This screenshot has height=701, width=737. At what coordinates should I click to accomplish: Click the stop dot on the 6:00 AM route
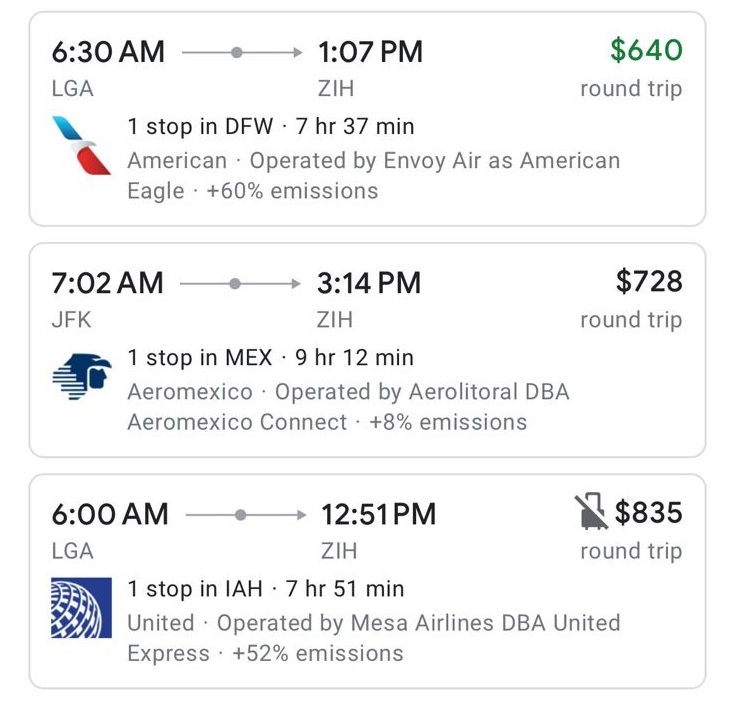pyautogui.click(x=240, y=515)
